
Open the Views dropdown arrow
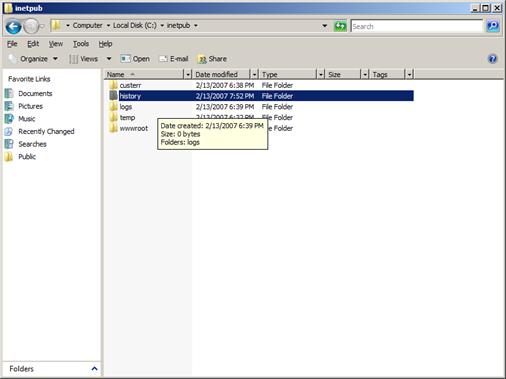coord(109,59)
